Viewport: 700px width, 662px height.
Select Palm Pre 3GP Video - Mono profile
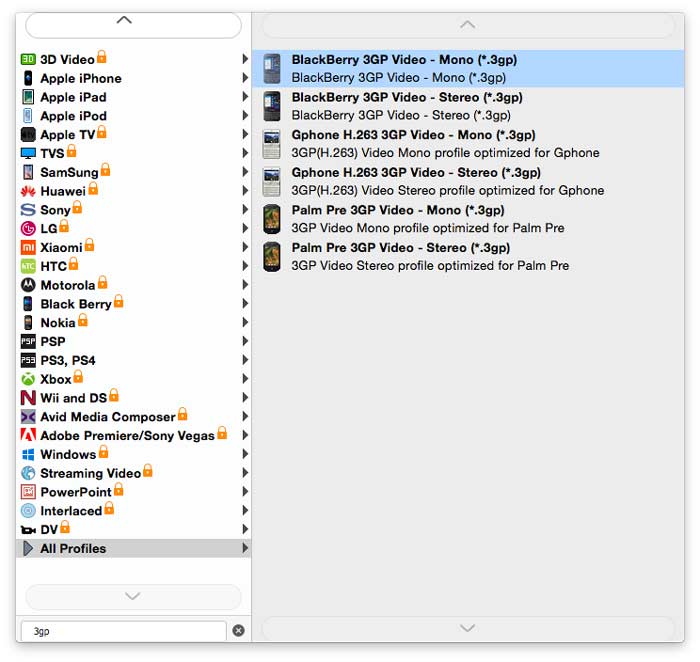click(x=468, y=219)
